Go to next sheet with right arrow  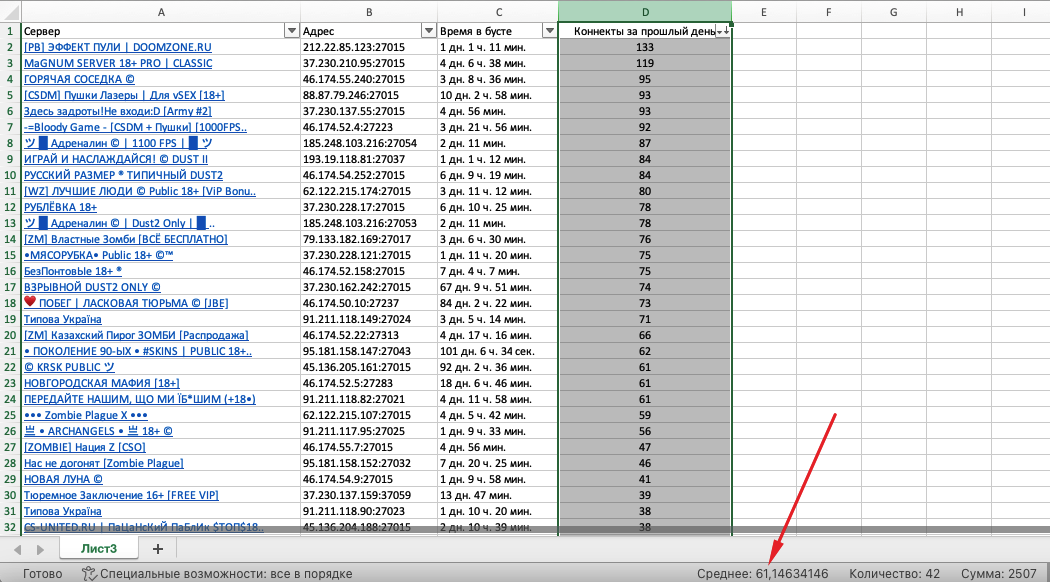pos(40,549)
